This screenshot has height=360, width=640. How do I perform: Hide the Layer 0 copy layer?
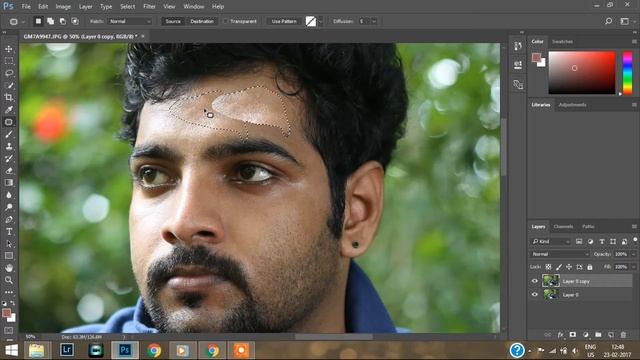[x=535, y=281]
